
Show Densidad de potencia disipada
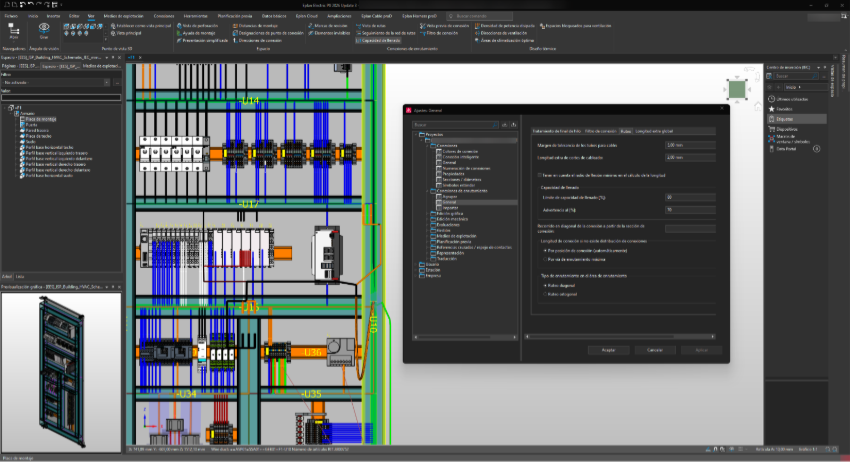click(x=505, y=25)
